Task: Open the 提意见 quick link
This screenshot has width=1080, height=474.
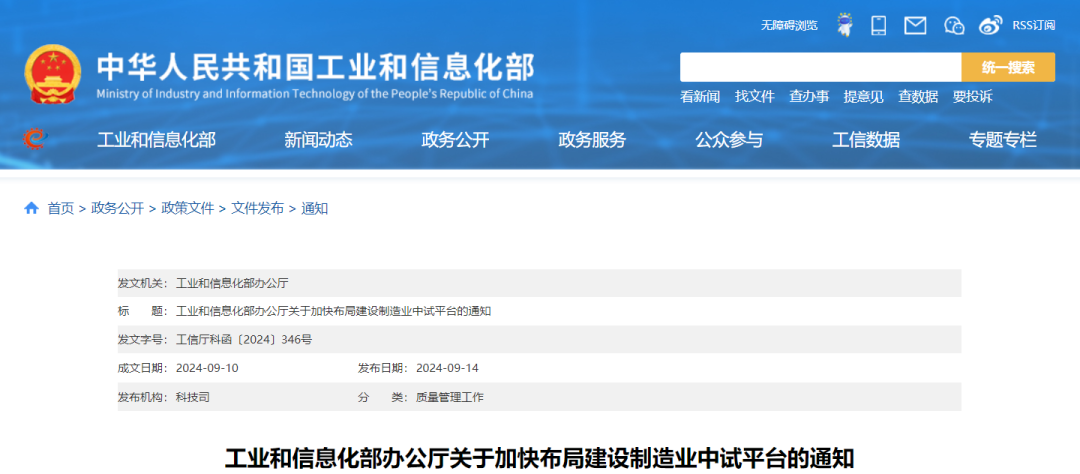Action: (x=863, y=97)
